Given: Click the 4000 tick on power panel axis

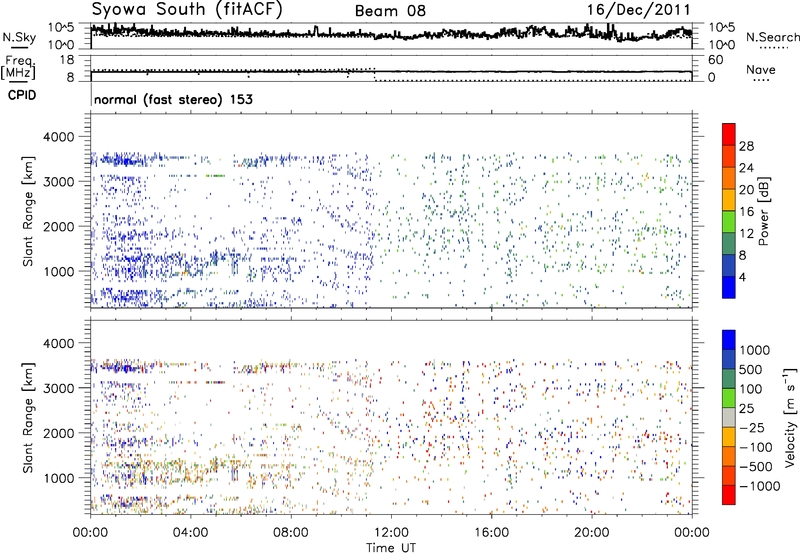Looking at the screenshot, I should tap(59, 137).
